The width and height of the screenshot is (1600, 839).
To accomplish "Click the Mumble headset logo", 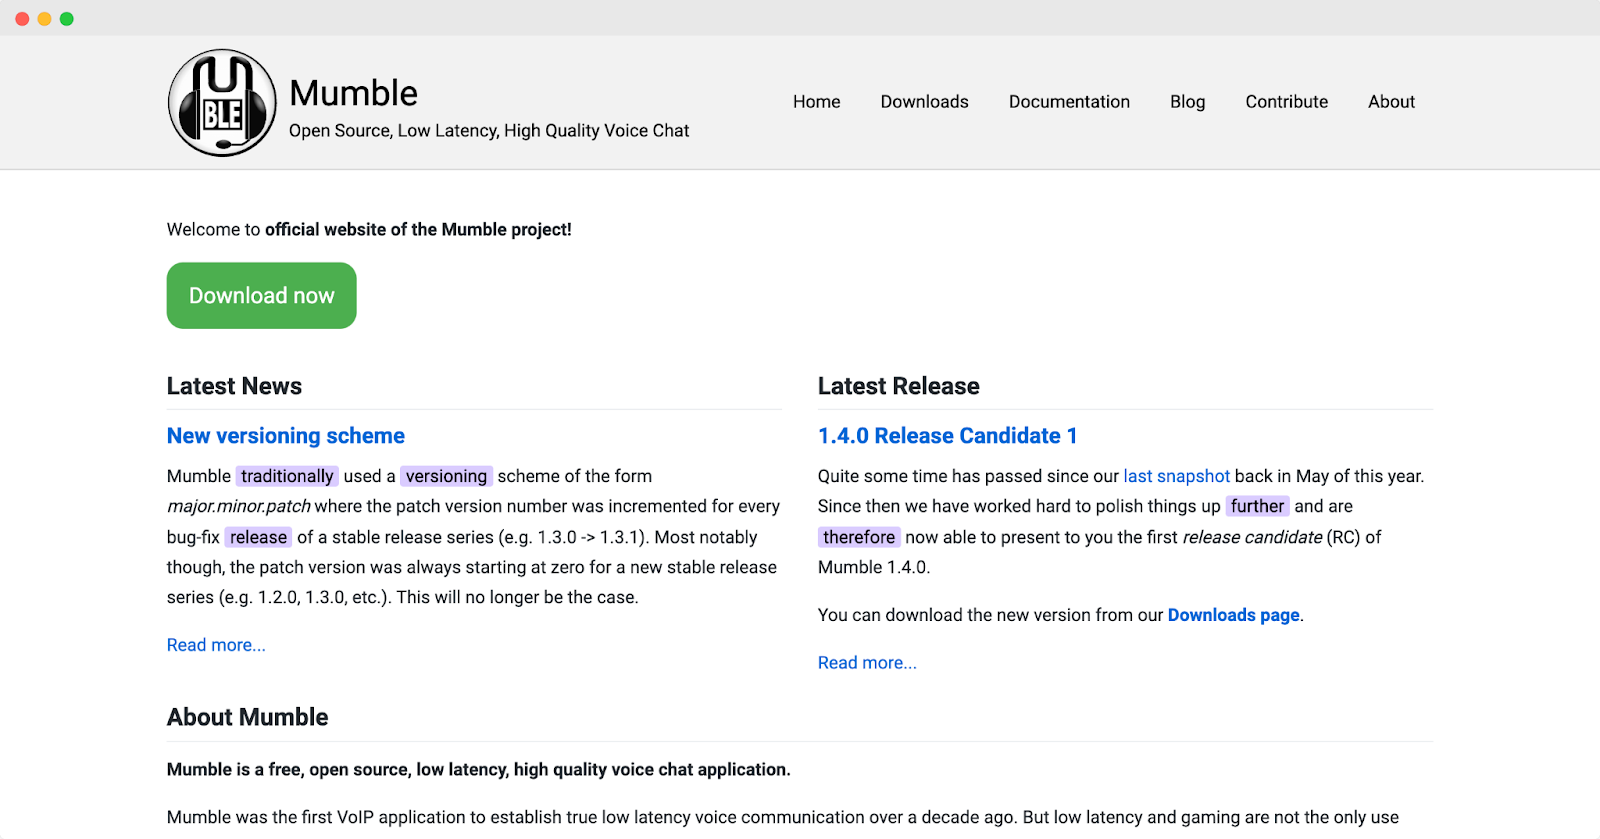I will tap(222, 103).
